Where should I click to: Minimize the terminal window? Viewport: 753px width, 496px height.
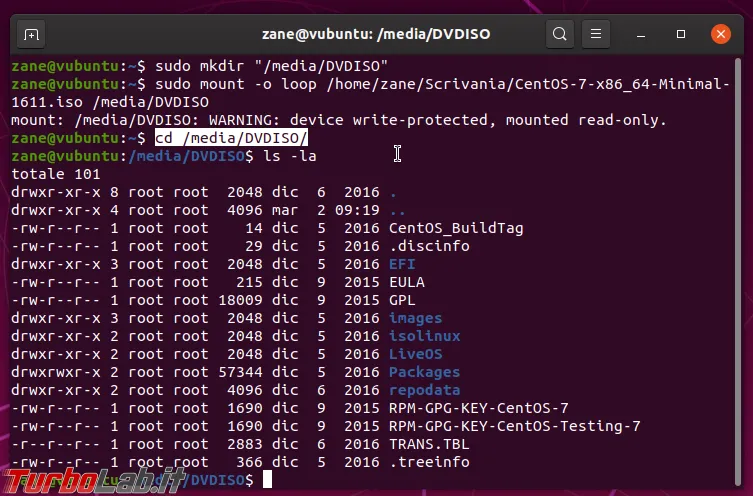pos(641,35)
